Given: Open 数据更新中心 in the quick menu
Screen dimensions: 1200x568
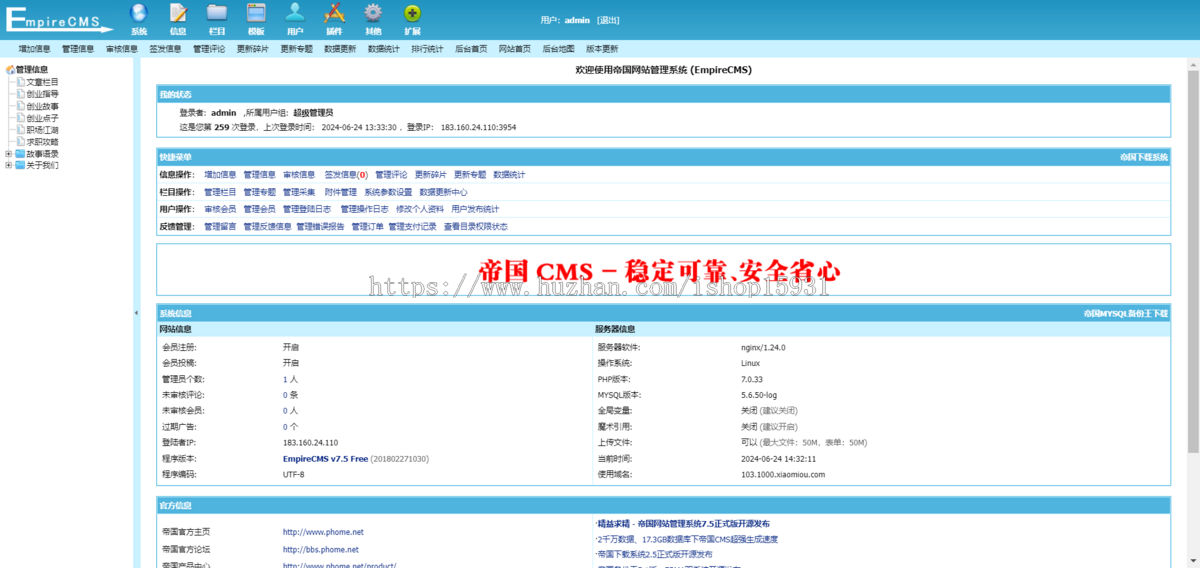Looking at the screenshot, I should point(443,192).
